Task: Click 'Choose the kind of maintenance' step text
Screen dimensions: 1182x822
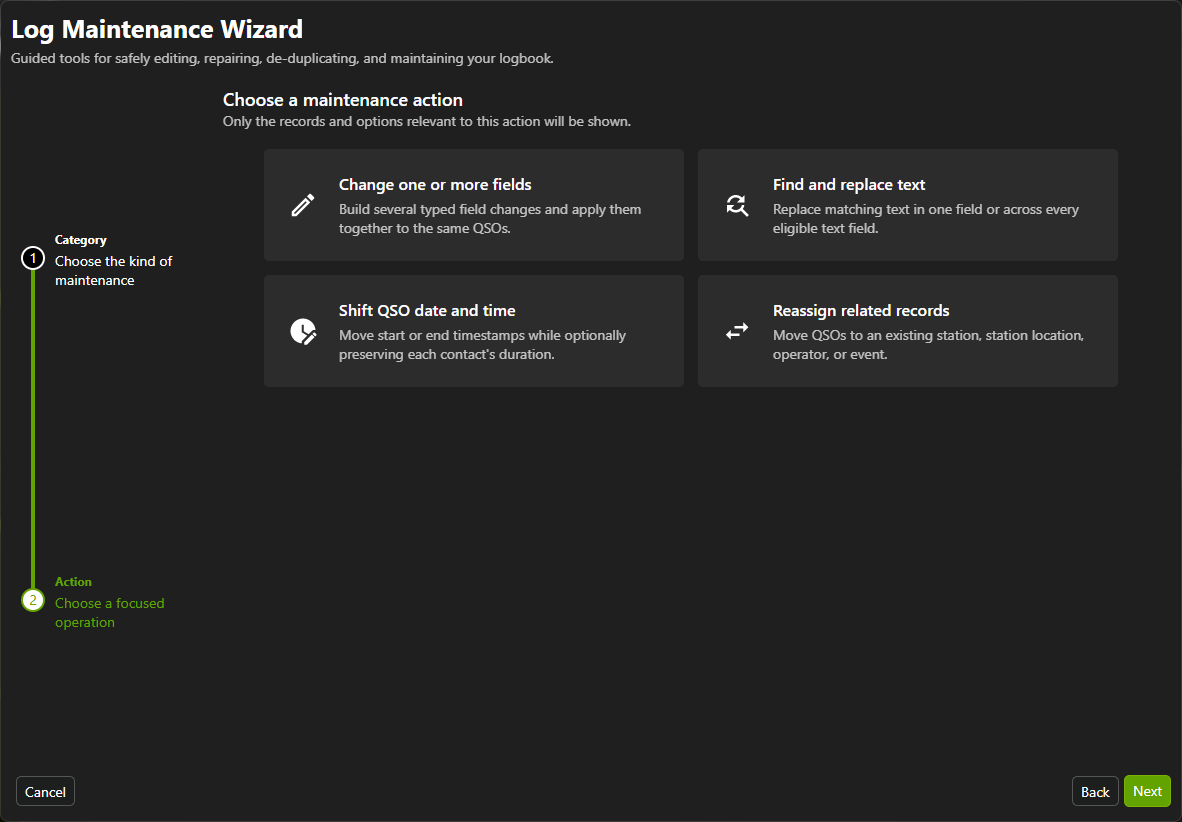Action: coord(114,271)
